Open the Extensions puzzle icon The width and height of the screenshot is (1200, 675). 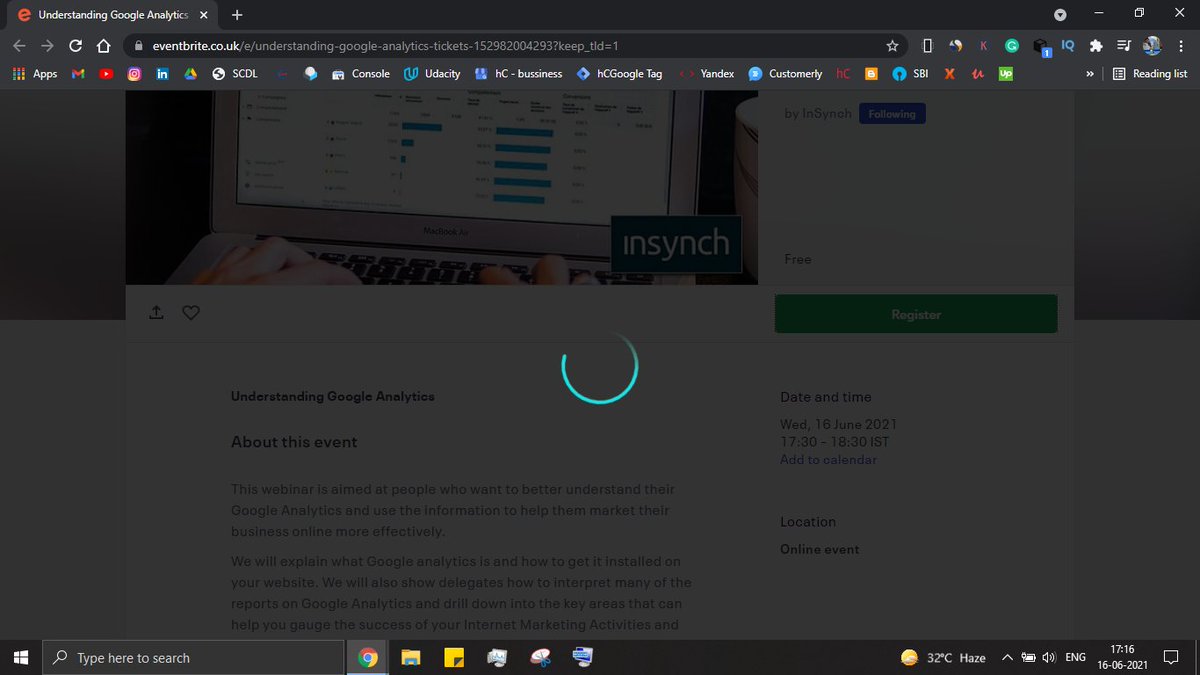(x=1096, y=46)
